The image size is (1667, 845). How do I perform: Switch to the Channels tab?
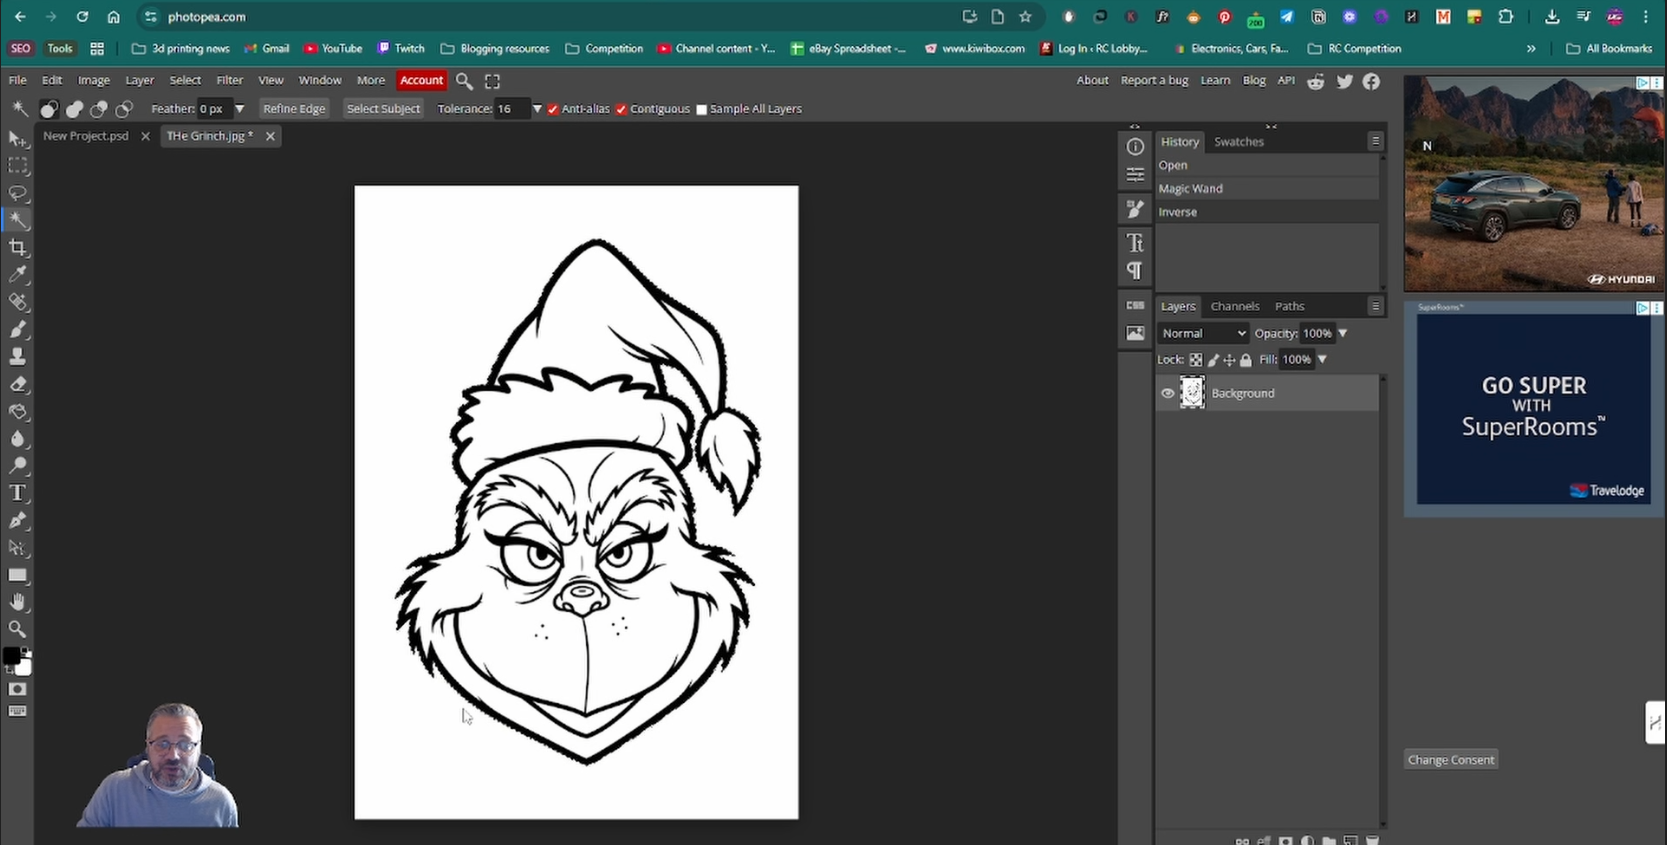1234,306
